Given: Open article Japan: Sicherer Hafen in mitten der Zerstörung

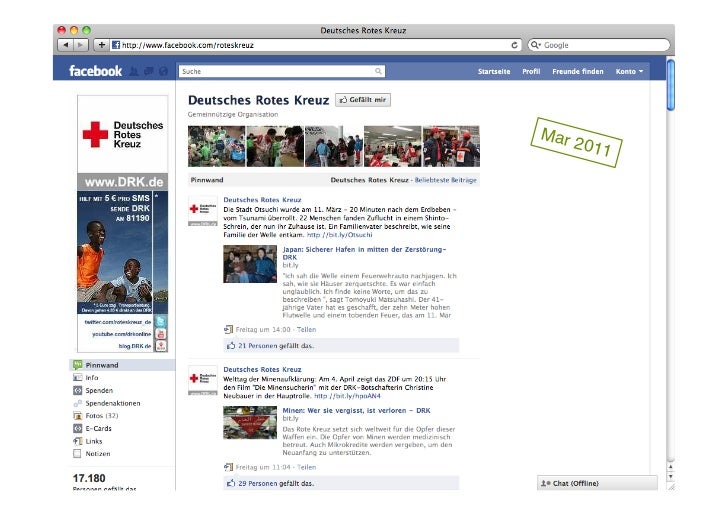Looking at the screenshot, I should click(364, 253).
